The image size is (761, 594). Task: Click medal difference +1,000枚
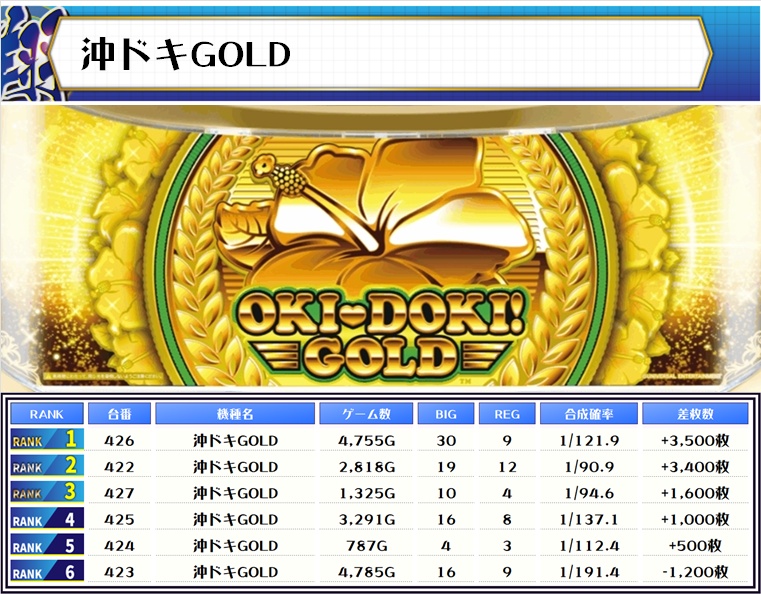(695, 519)
